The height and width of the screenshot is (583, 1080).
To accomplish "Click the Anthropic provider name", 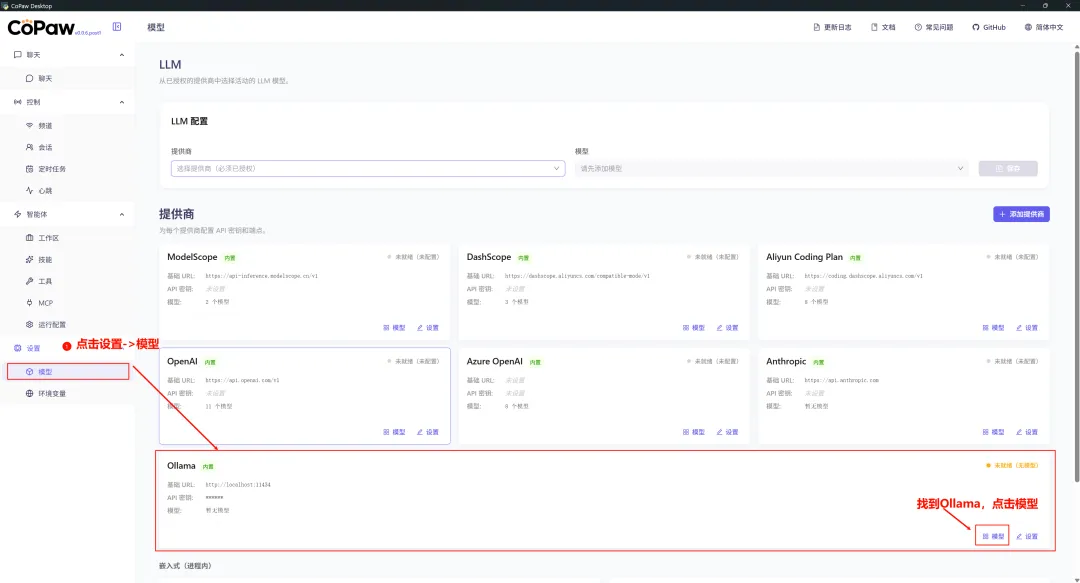I will [786, 361].
